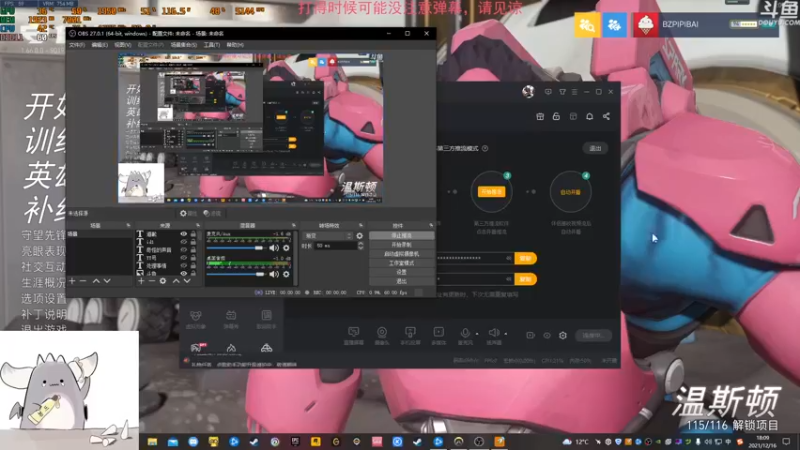Pop out the Sources dock via its header icon

[x=198, y=225]
